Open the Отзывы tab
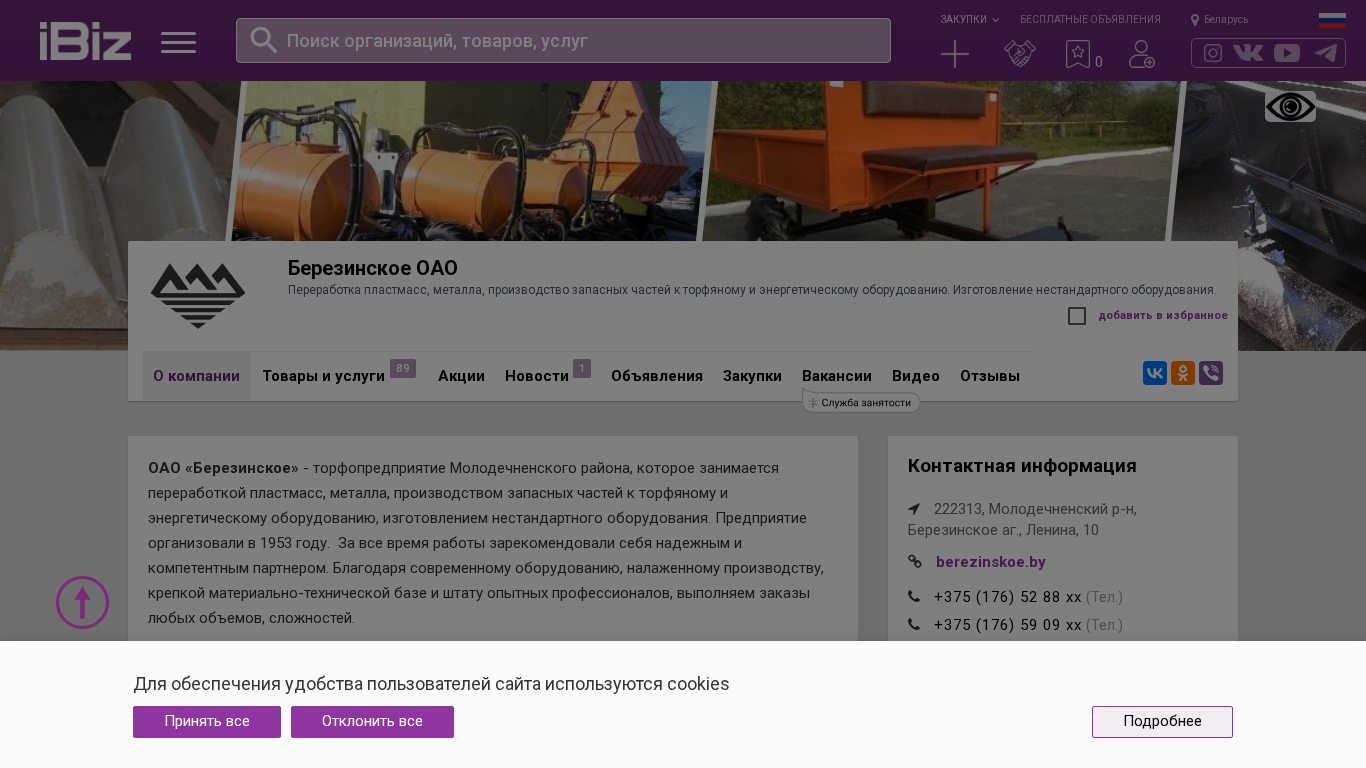Viewport: 1366px width, 768px height. coord(990,376)
